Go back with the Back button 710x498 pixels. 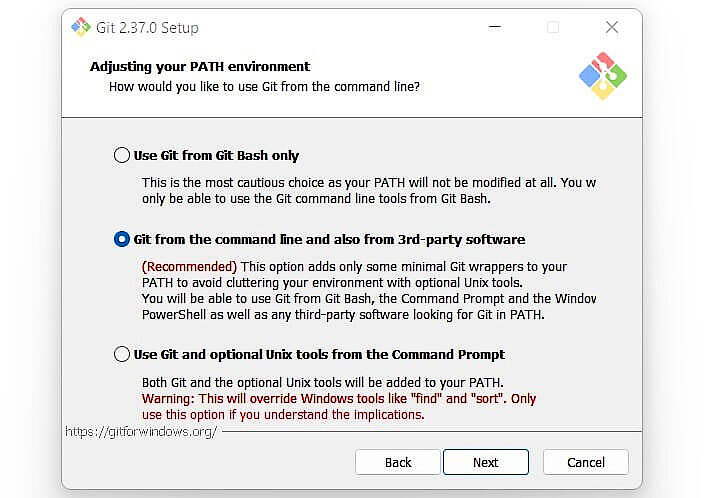pyautogui.click(x=398, y=462)
